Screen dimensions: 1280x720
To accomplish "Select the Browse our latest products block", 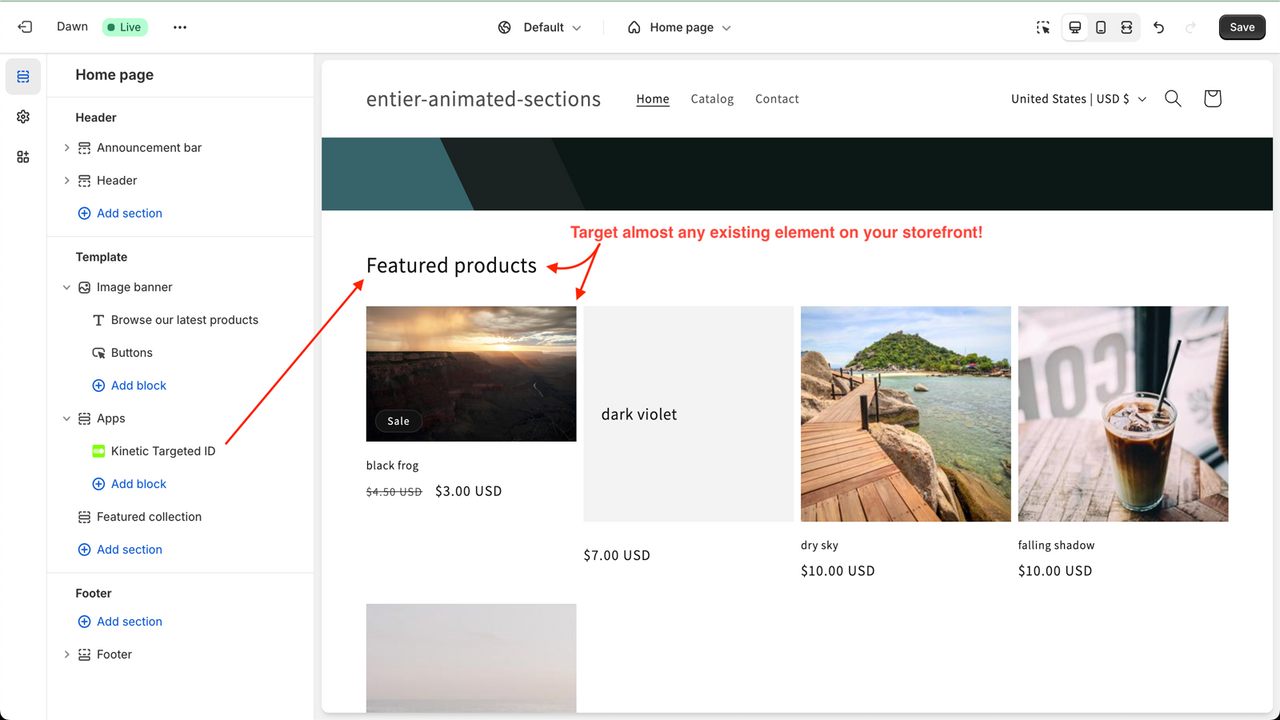I will click(184, 320).
